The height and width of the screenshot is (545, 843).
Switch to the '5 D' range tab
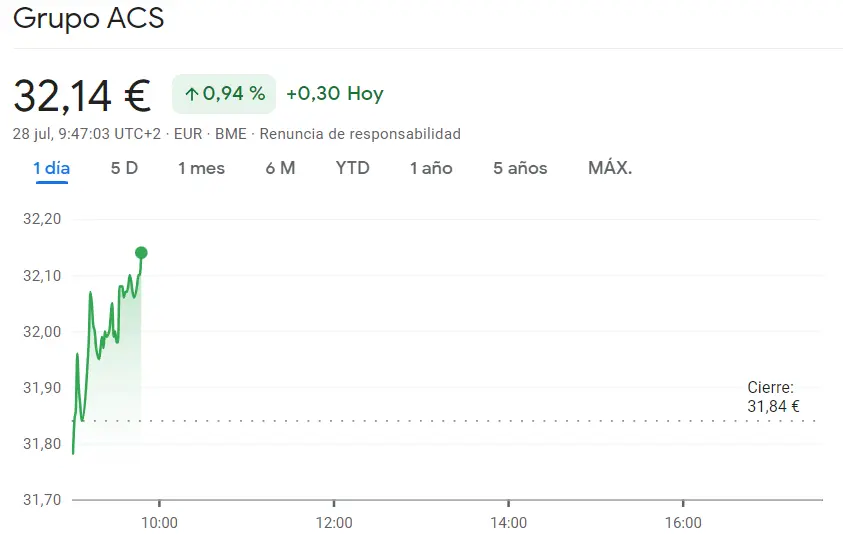click(124, 168)
